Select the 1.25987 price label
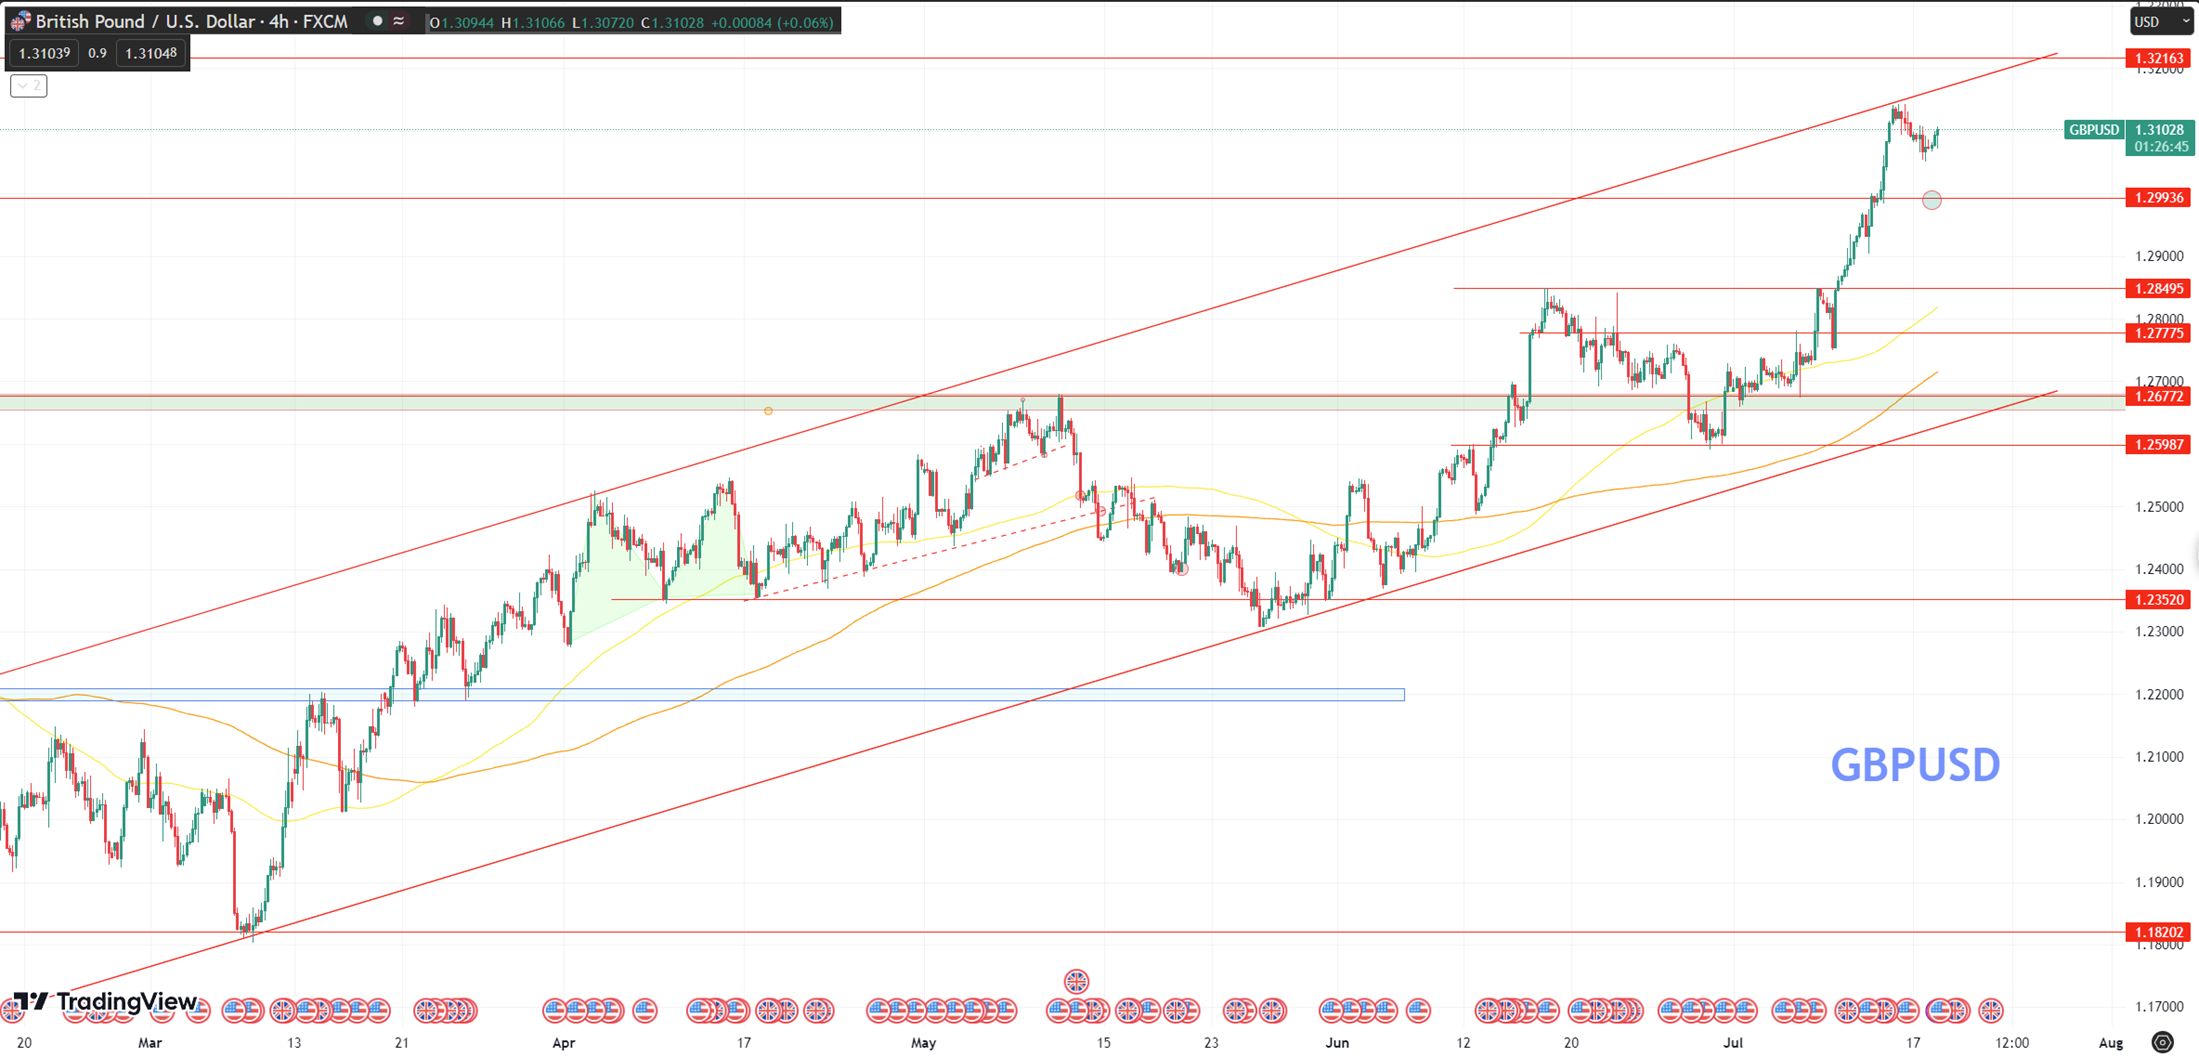2199x1057 pixels. [2159, 444]
